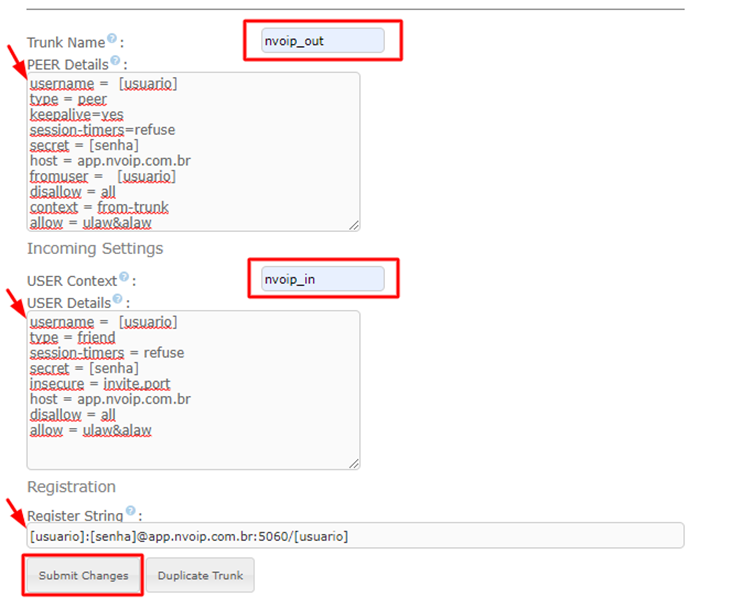742x607 pixels.
Task: Click empty area at bottom of USER Details box
Action: (190, 450)
